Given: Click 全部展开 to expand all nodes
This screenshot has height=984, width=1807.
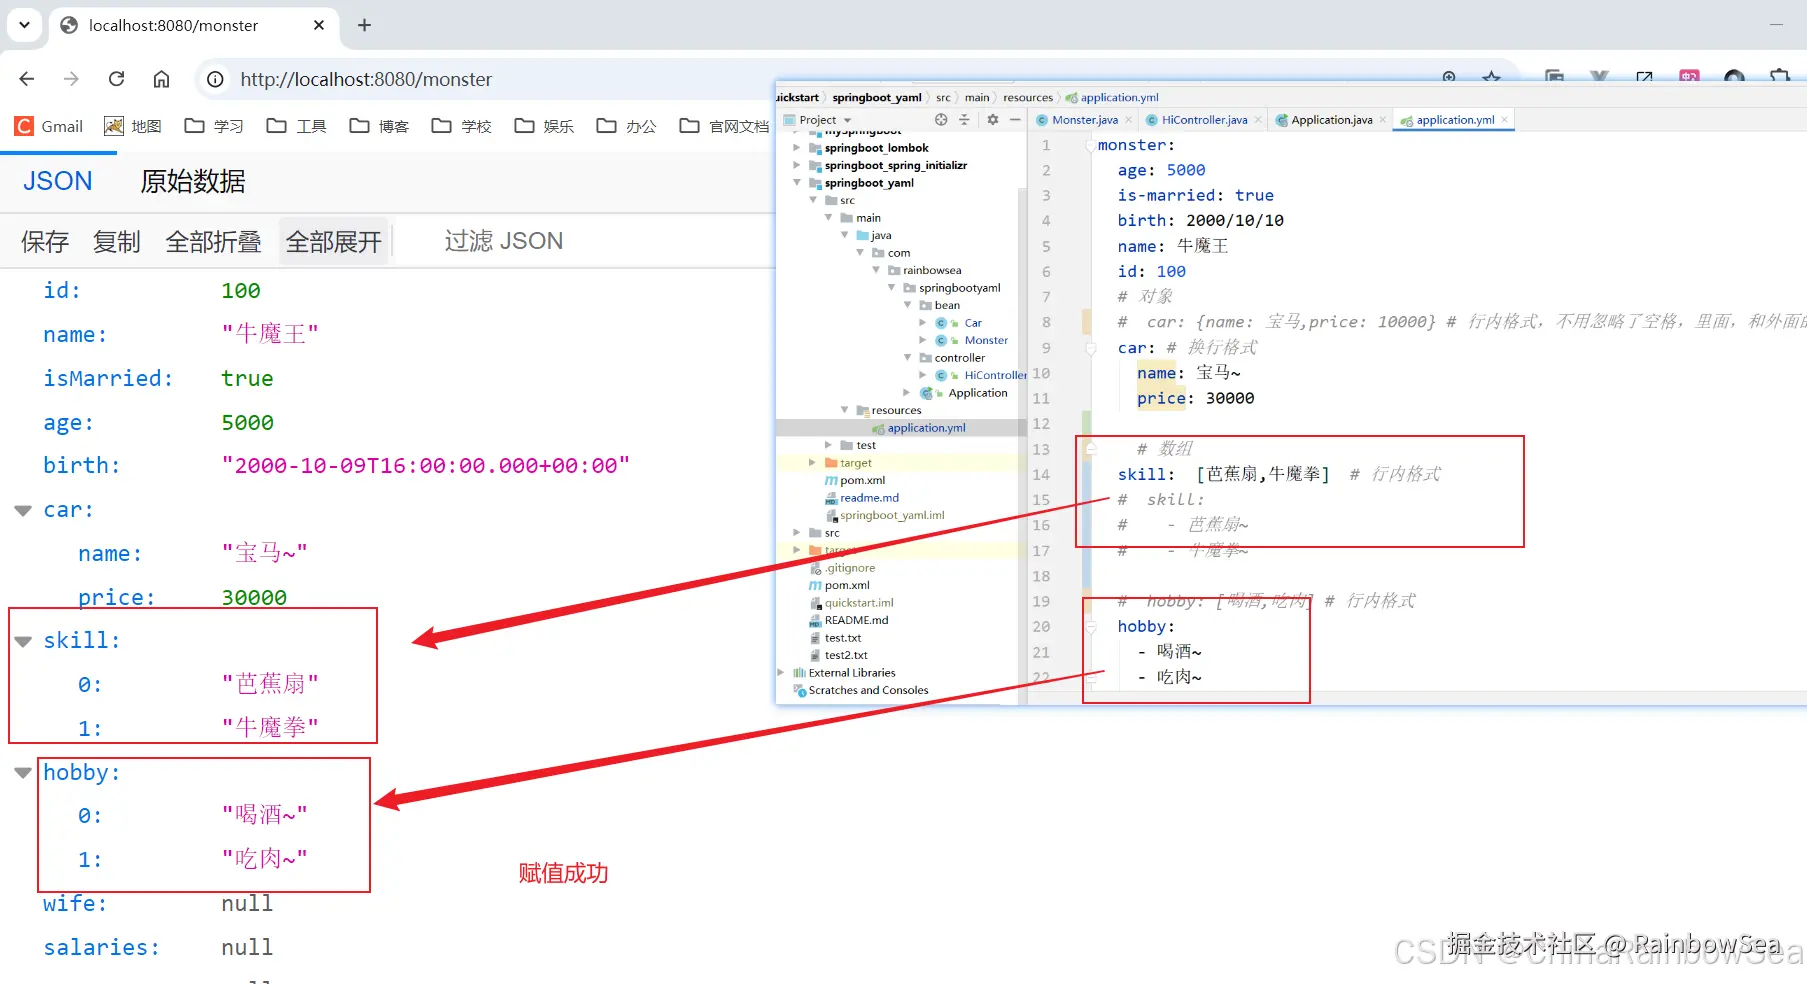Looking at the screenshot, I should (x=333, y=242).
